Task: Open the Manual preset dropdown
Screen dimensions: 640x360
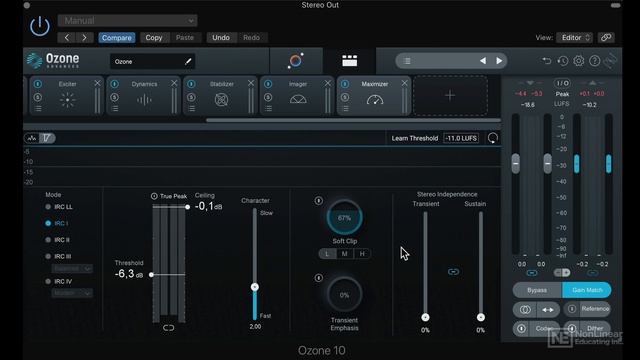Action: click(127, 20)
